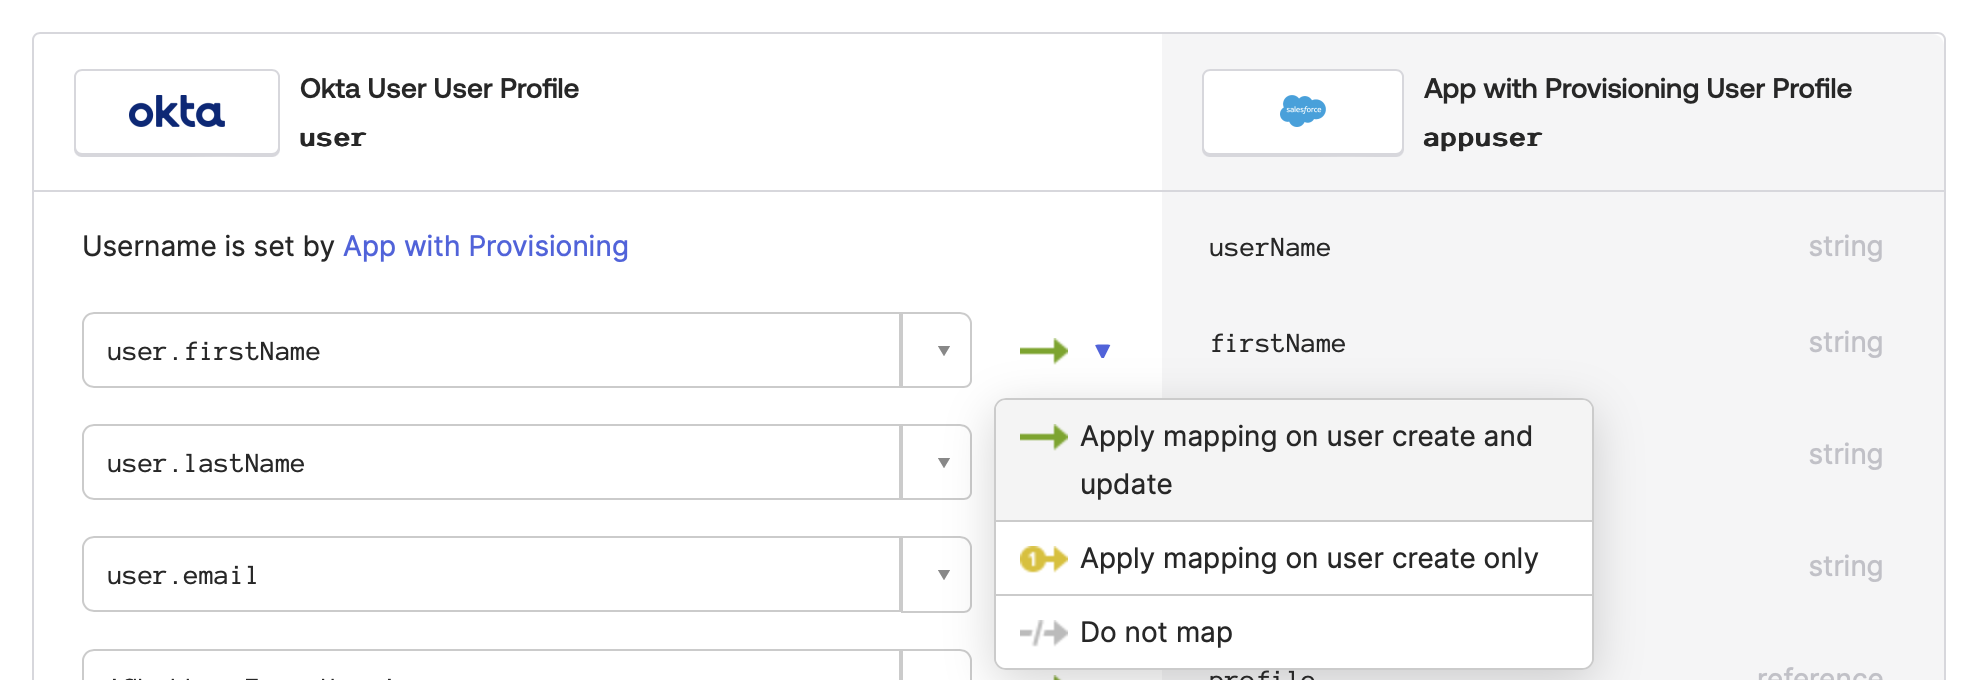Click the user.email mapping field
The image size is (1976, 680).
click(490, 575)
